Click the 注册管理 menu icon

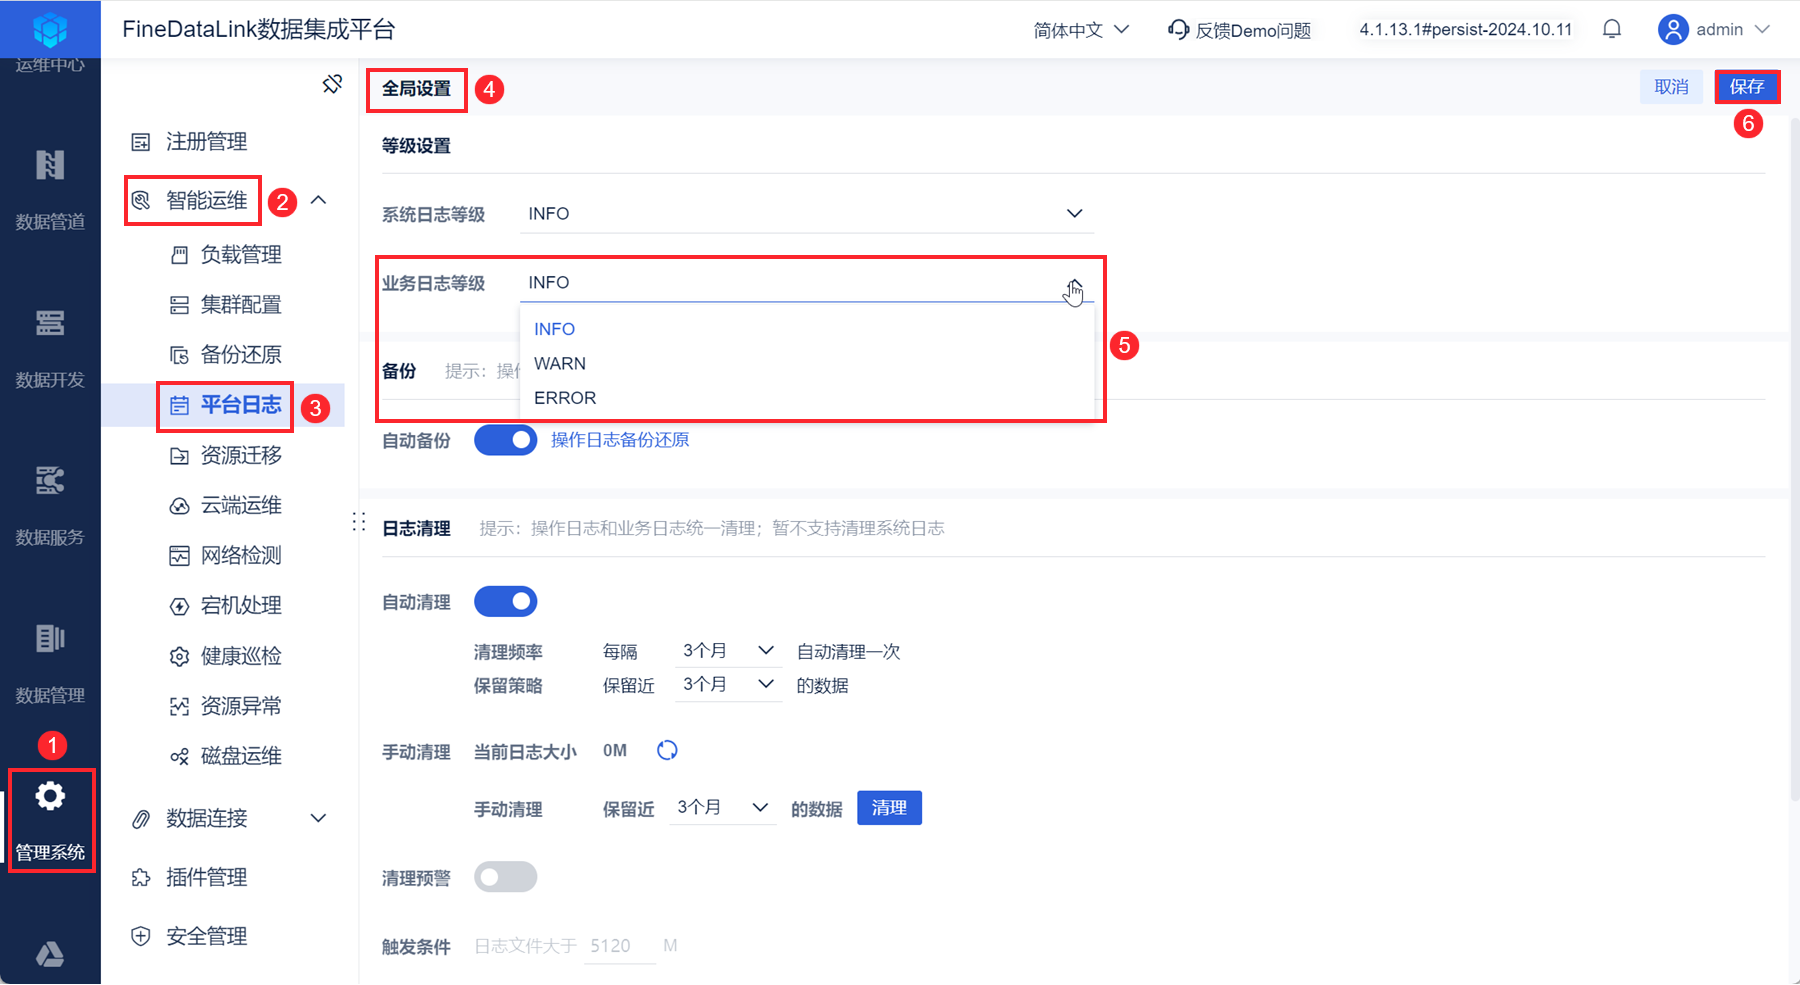tap(141, 142)
